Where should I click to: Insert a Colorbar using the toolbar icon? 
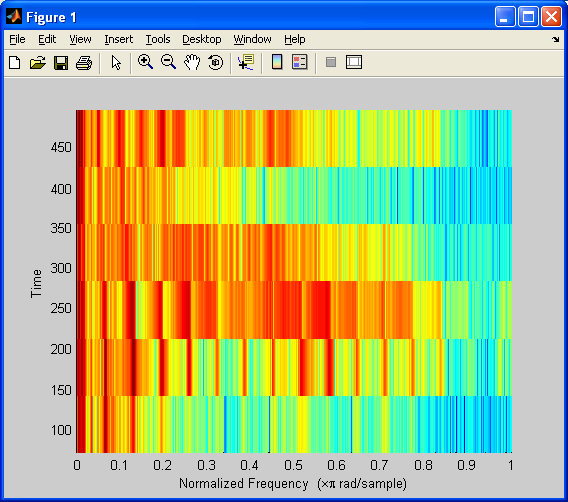pos(277,62)
